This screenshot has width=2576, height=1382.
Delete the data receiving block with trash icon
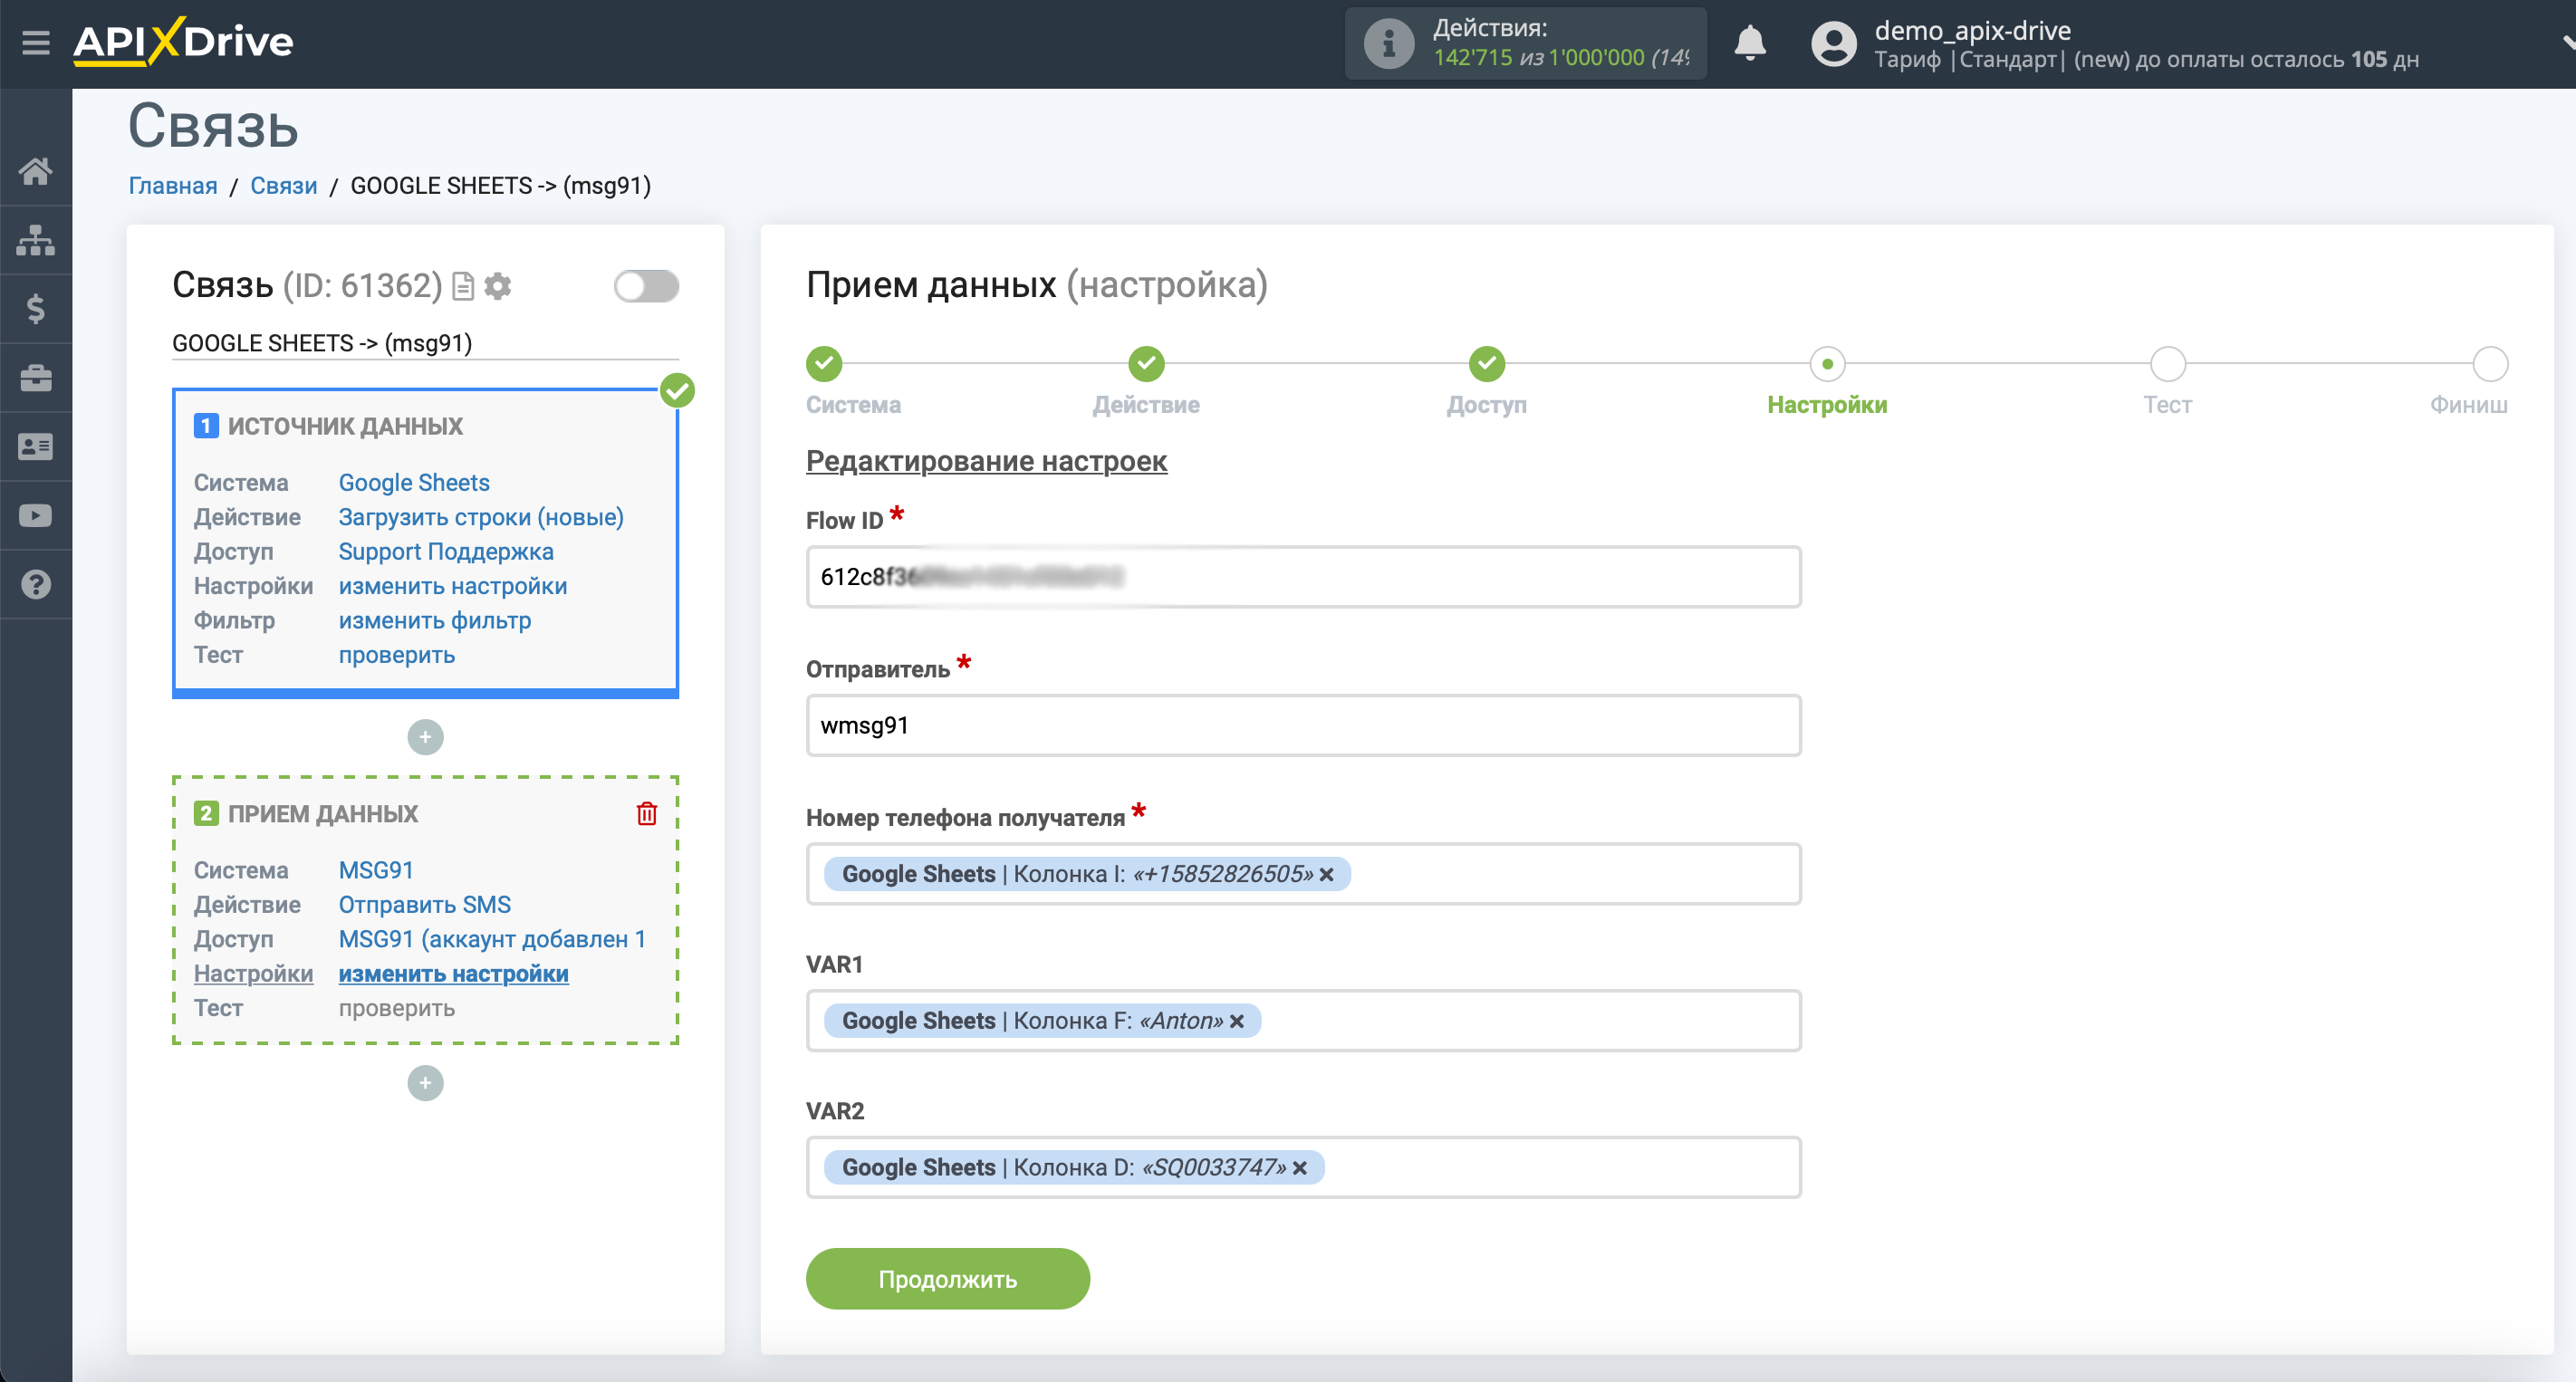647,814
